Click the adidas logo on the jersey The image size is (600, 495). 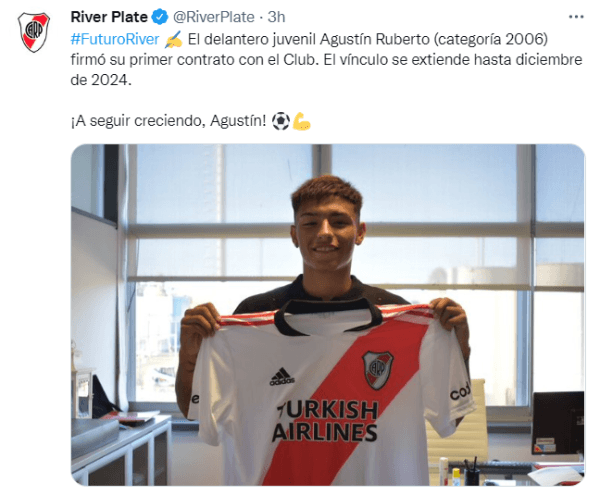(x=282, y=376)
